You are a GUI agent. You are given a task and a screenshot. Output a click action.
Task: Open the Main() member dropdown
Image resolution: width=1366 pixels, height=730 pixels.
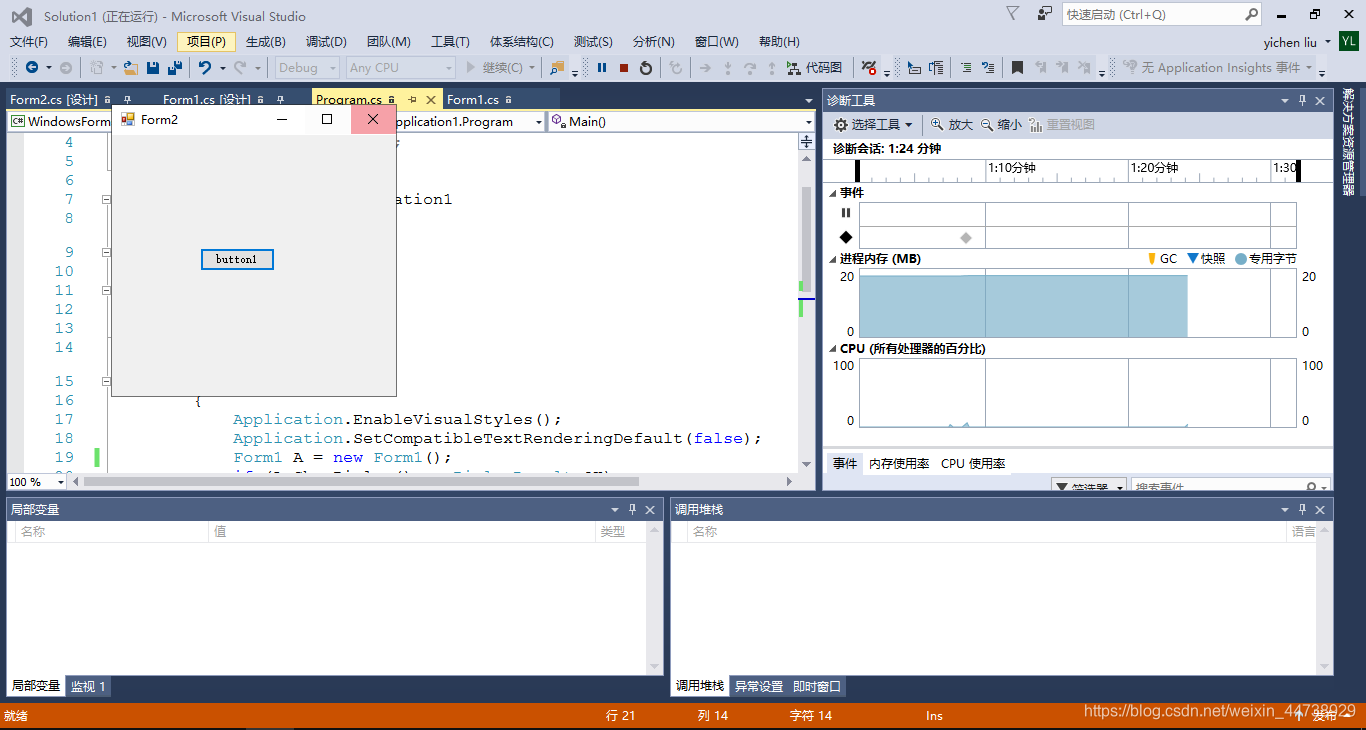point(681,121)
